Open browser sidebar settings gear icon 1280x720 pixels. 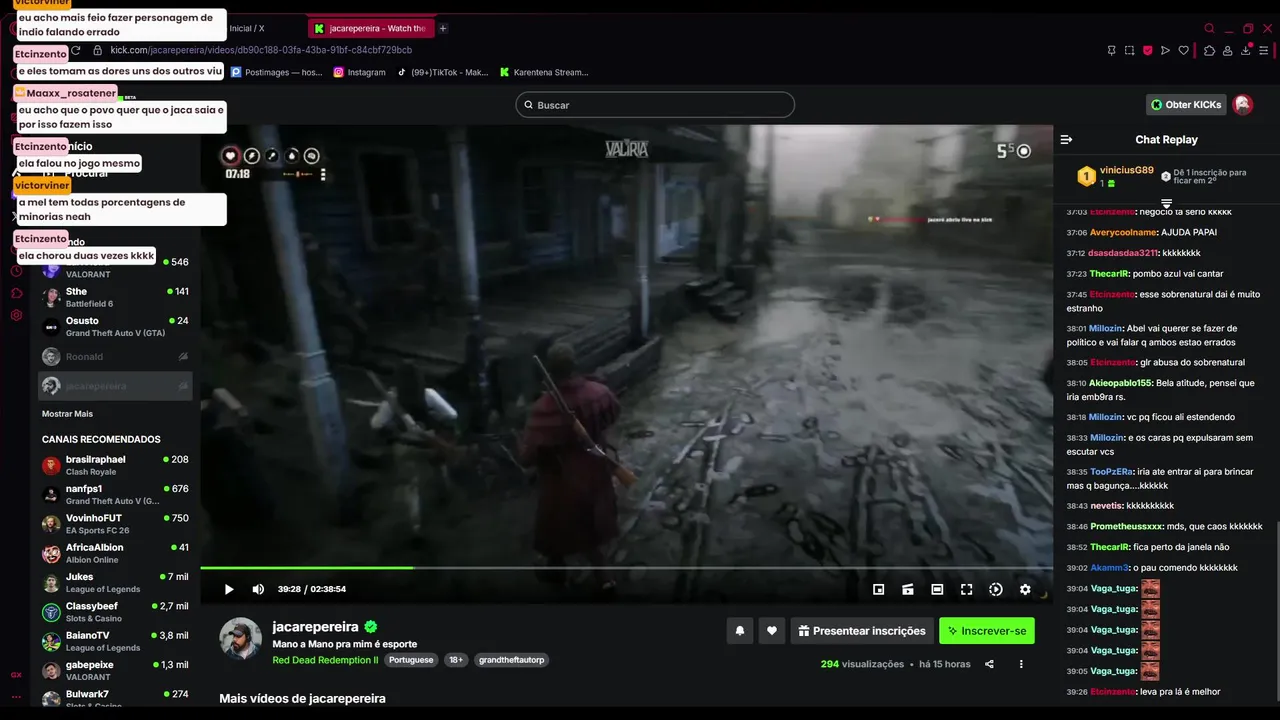click(16, 315)
